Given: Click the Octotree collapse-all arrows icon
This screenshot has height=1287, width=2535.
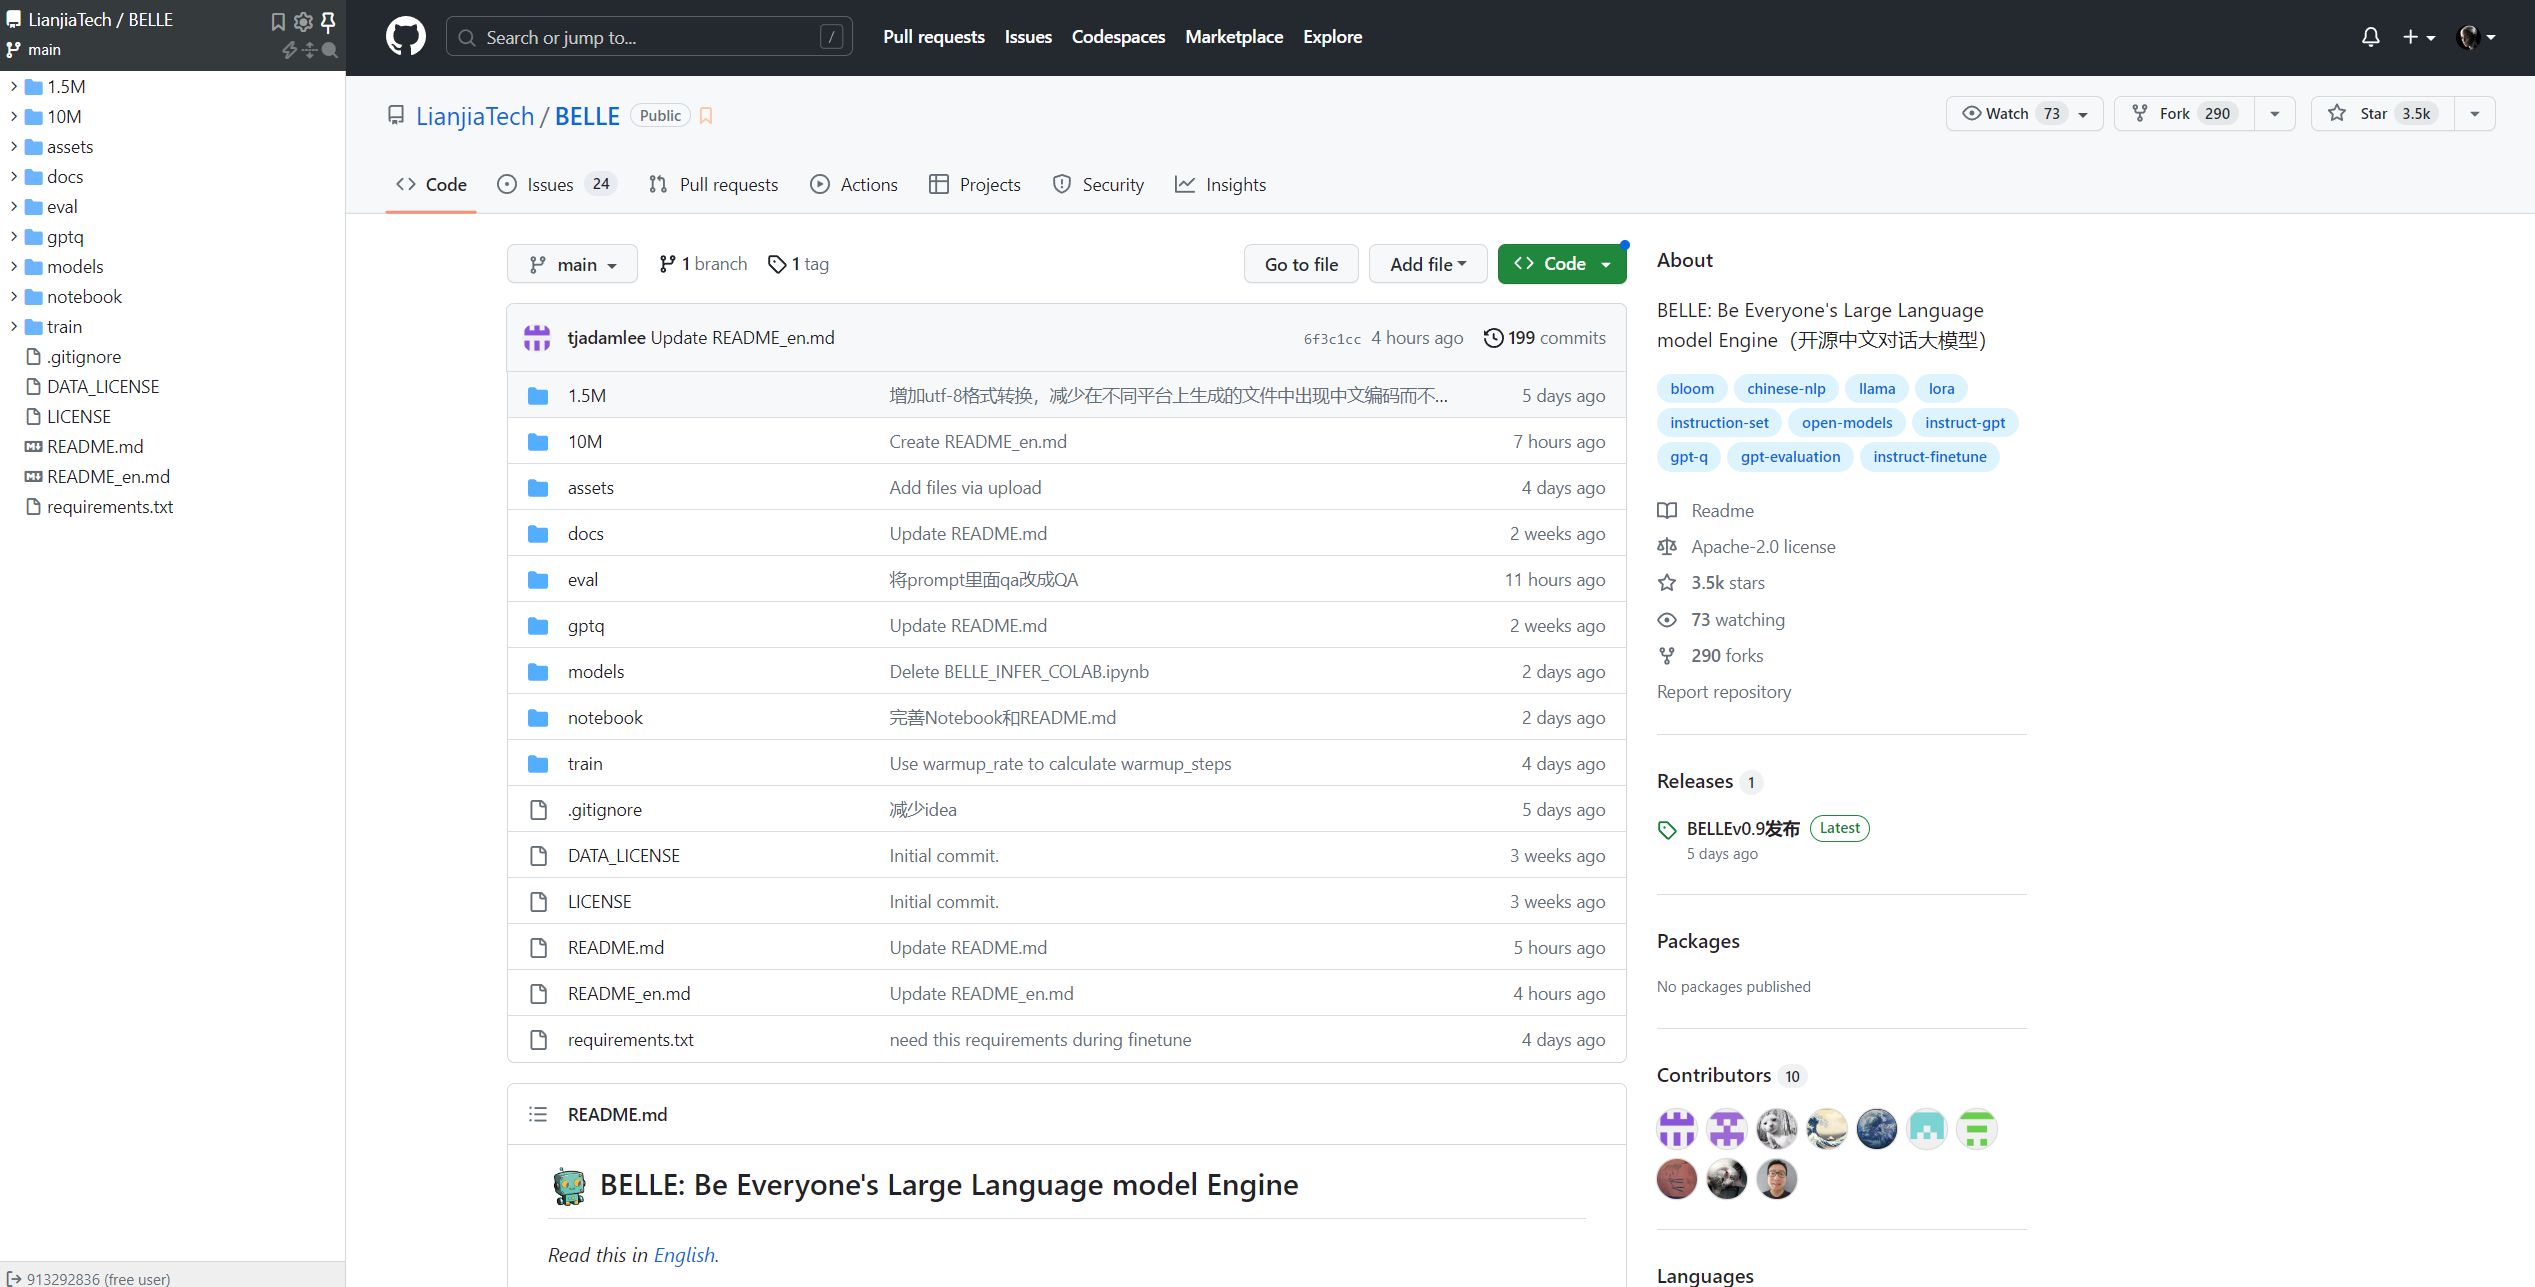Looking at the screenshot, I should (310, 49).
